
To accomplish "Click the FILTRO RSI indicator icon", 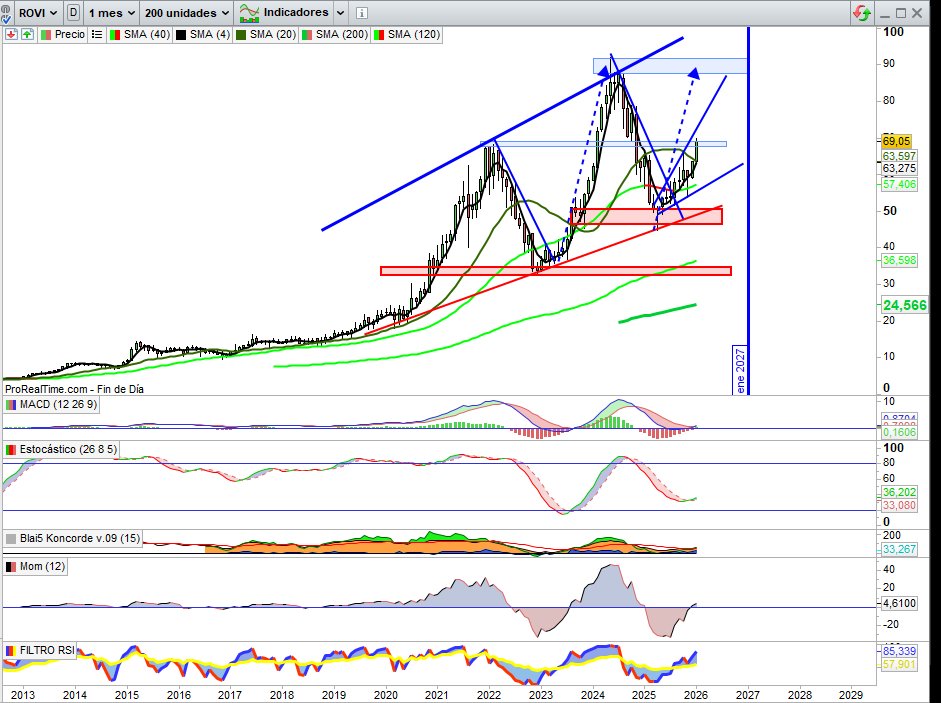I will click(x=10, y=650).
